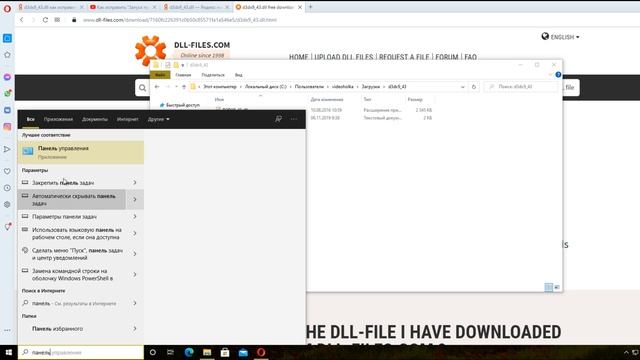Open search panel three-dots options
The image size is (640, 360).
[x=294, y=119]
